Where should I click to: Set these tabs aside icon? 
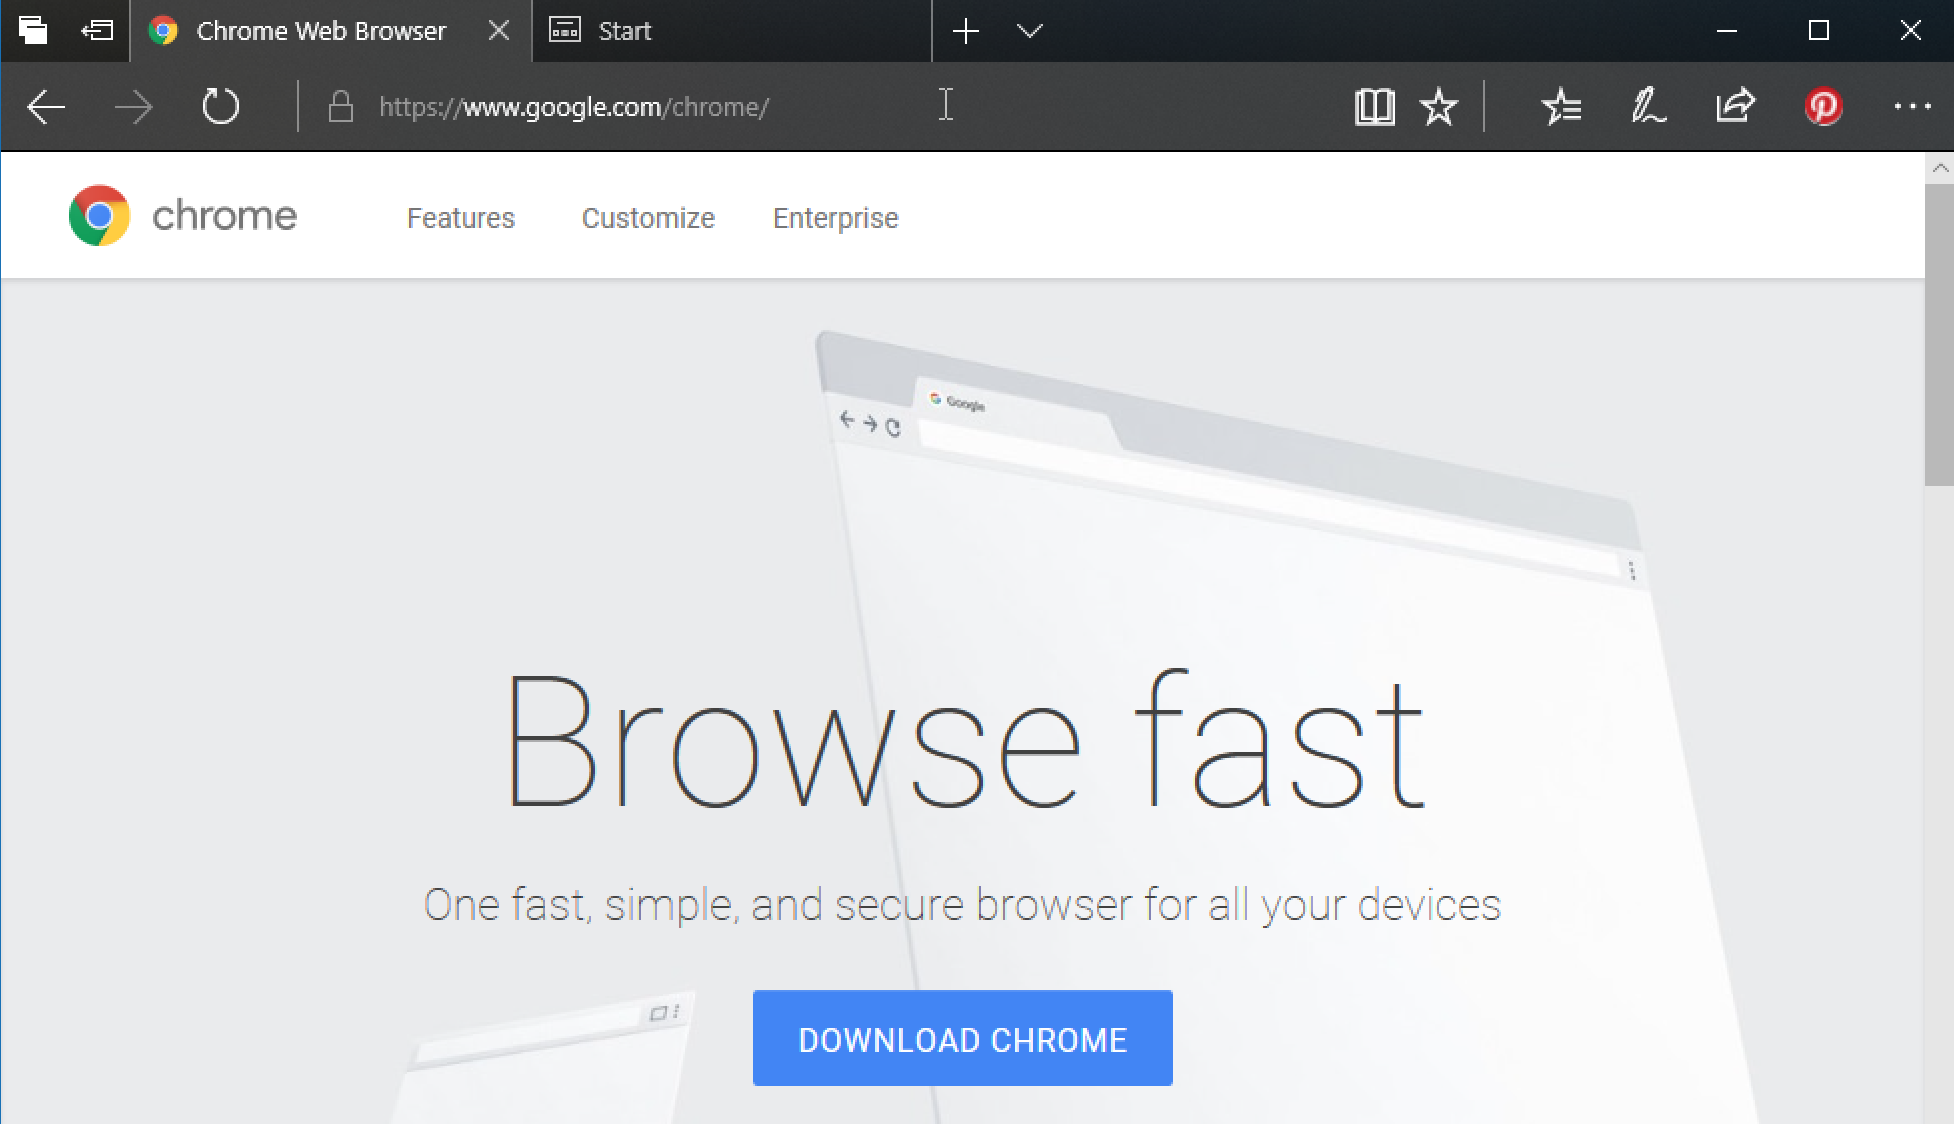click(x=97, y=31)
